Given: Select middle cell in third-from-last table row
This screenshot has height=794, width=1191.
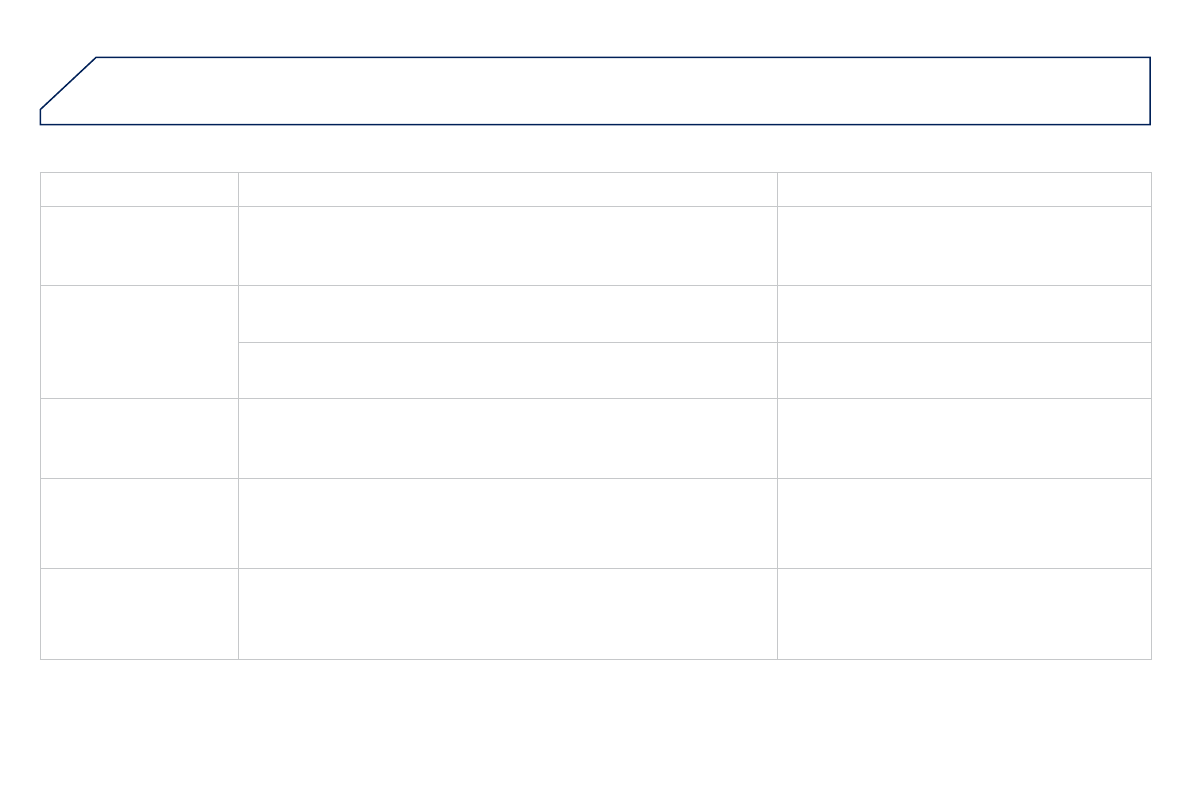Looking at the screenshot, I should (507, 439).
